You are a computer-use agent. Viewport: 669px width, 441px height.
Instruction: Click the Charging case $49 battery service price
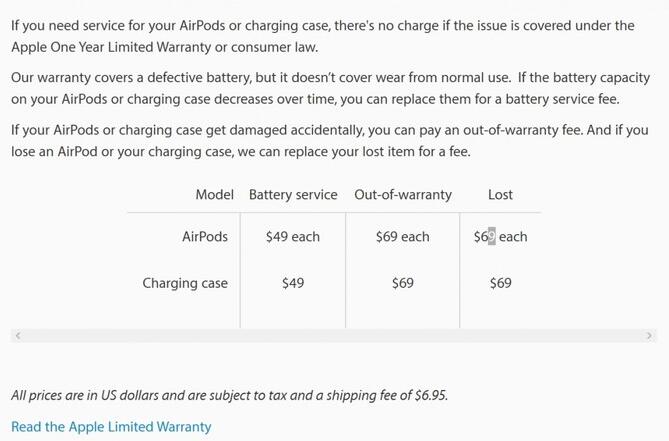(x=293, y=283)
